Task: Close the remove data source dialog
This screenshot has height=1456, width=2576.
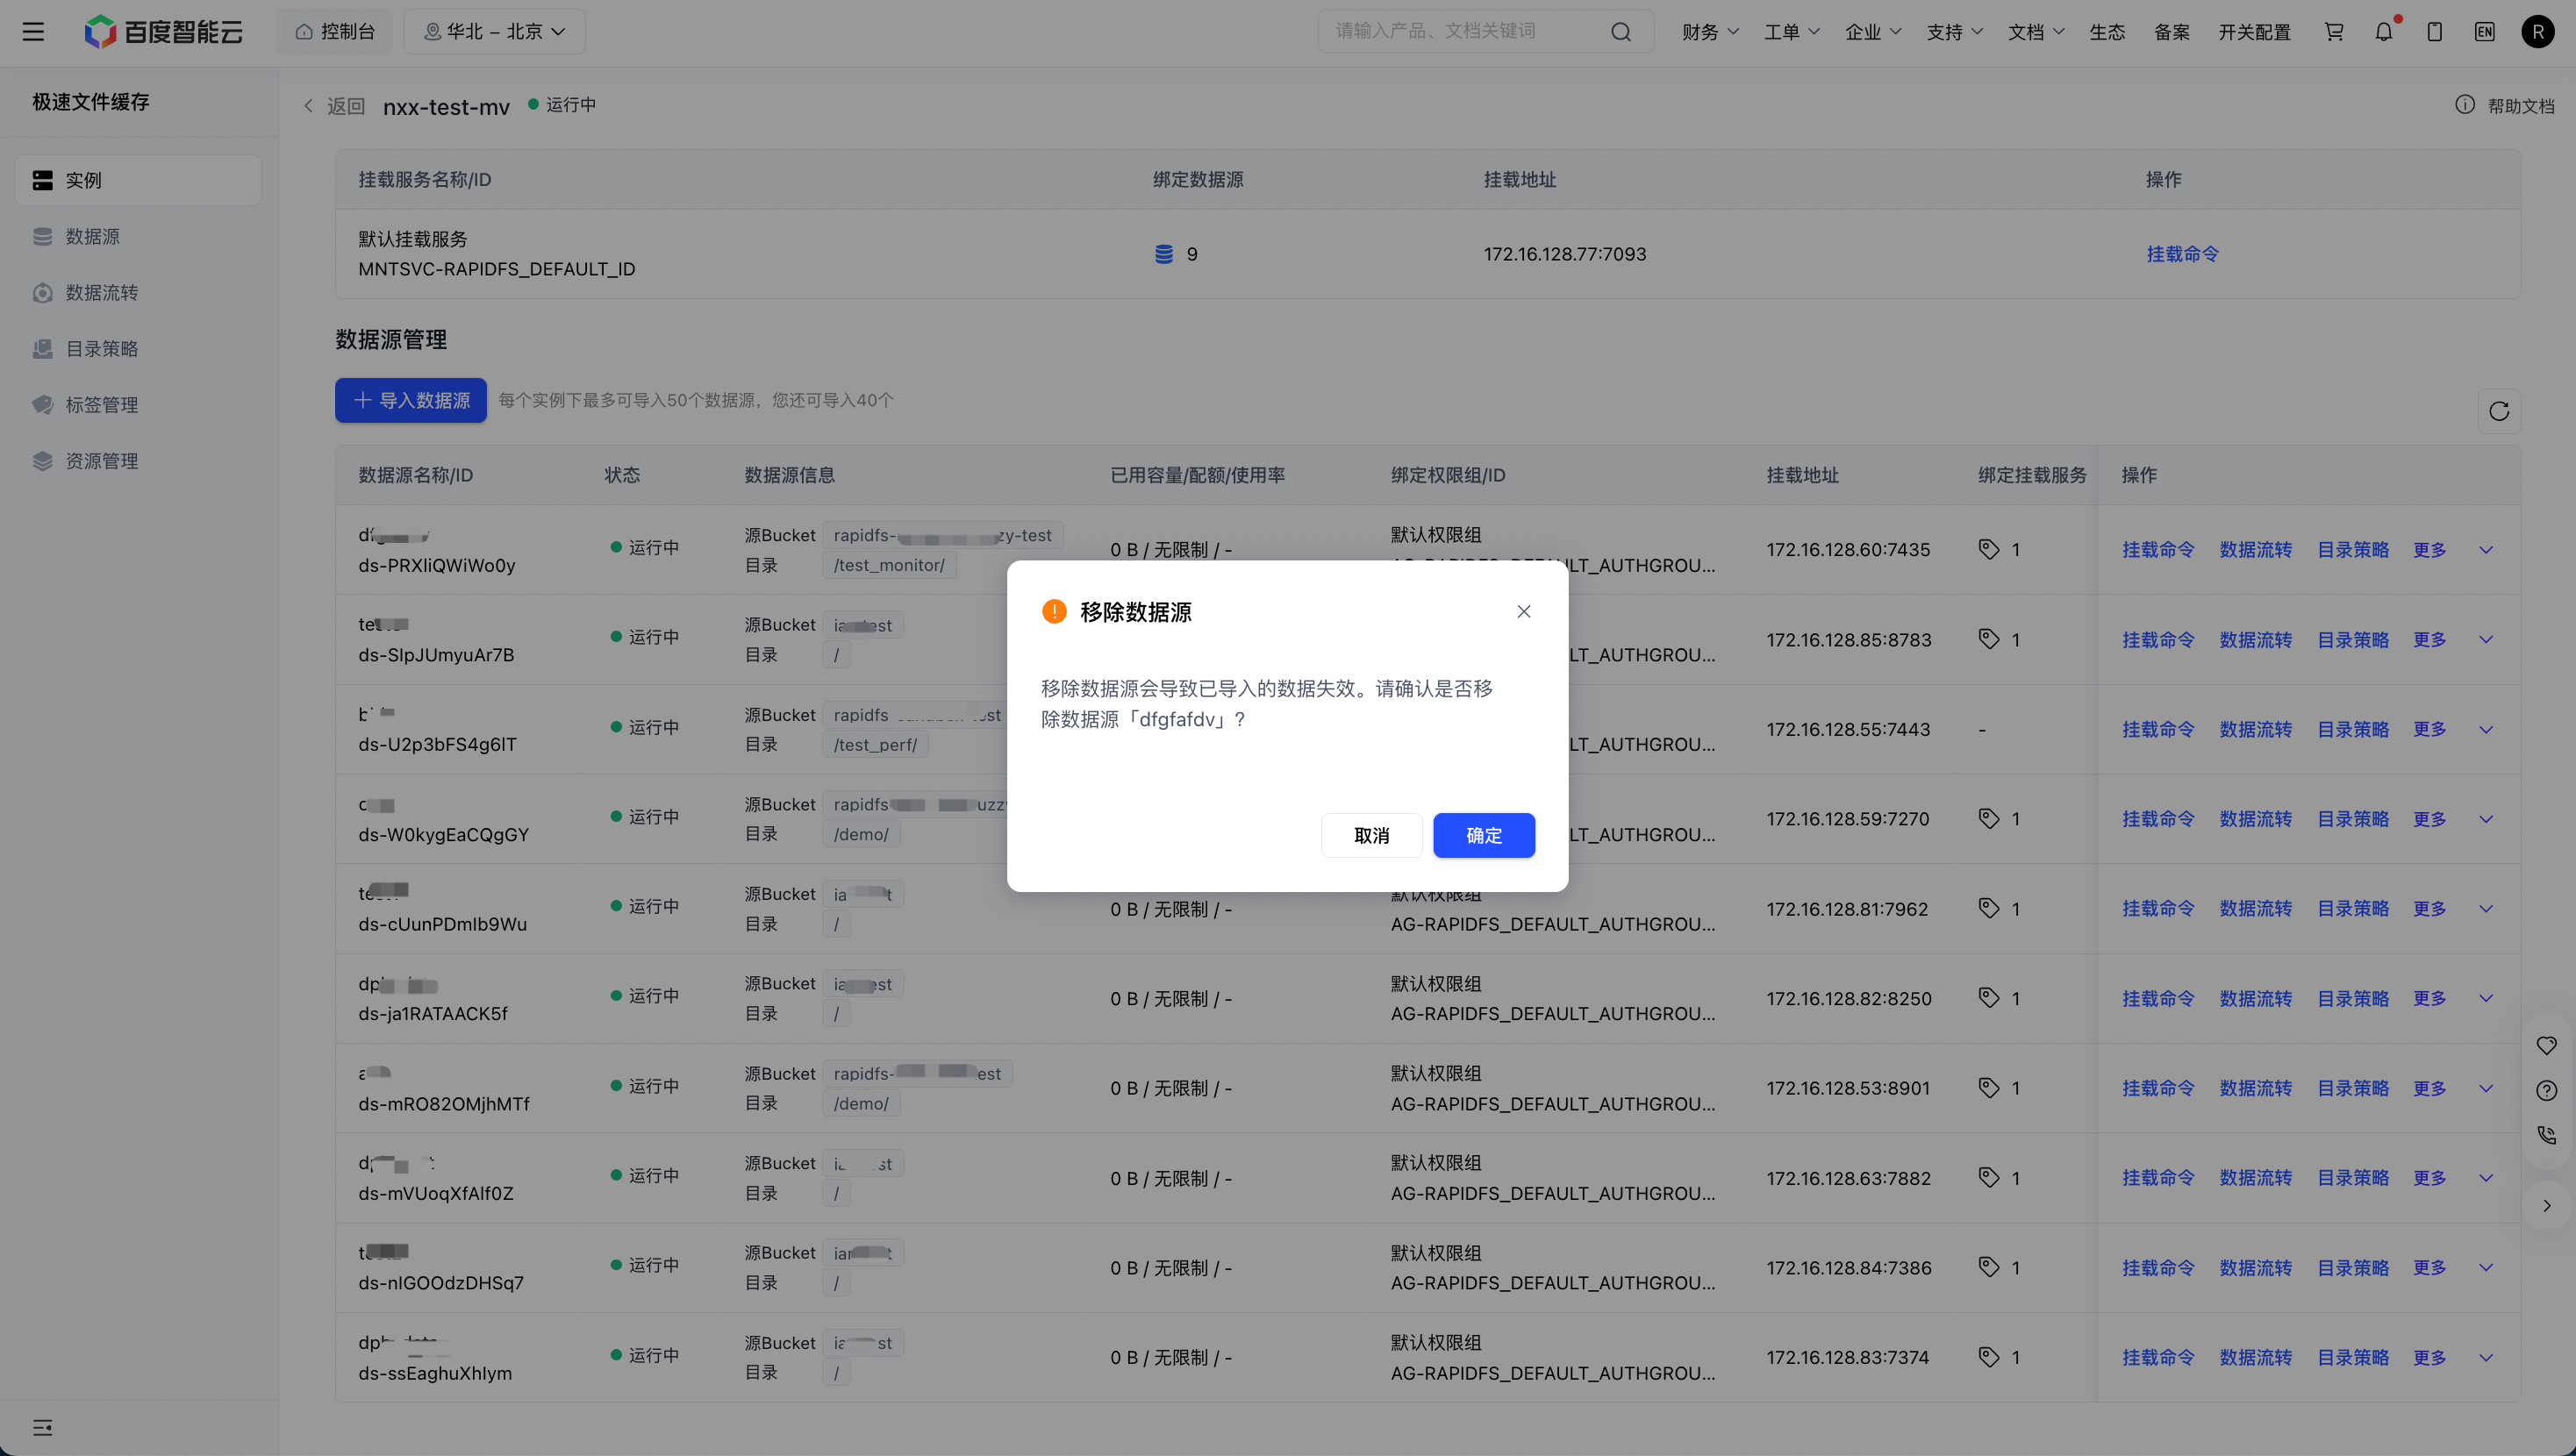Action: pyautogui.click(x=1524, y=611)
